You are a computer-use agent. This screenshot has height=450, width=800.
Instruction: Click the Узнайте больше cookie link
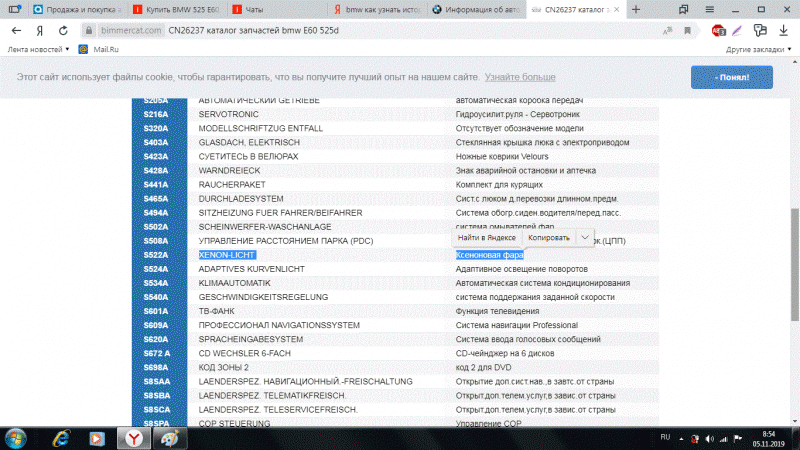520,77
